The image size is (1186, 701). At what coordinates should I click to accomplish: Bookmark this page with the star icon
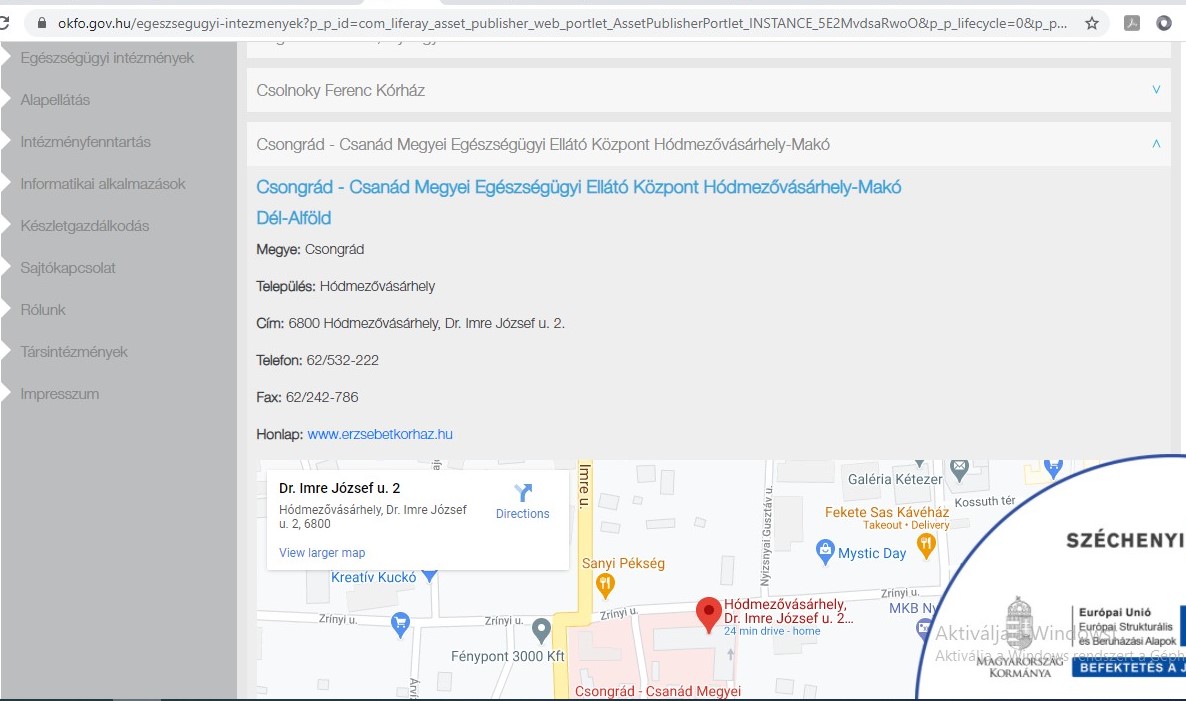point(1092,23)
